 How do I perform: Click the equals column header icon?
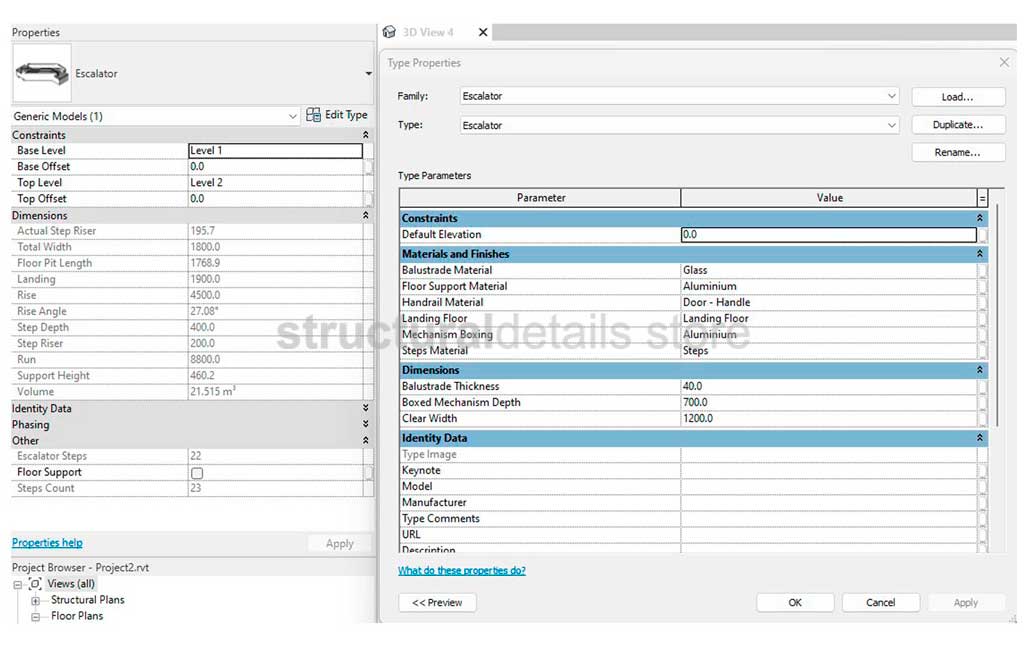coord(982,198)
